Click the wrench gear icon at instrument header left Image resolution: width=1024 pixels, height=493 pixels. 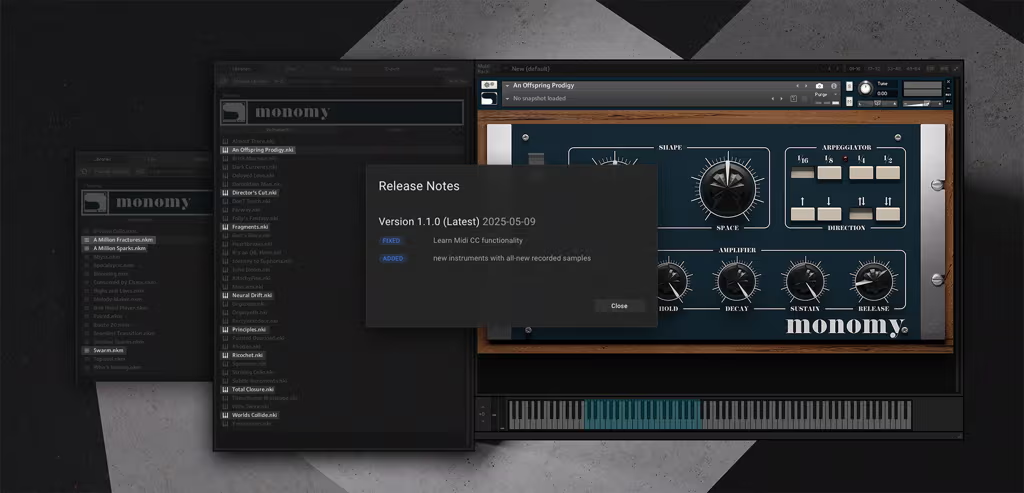pos(488,85)
